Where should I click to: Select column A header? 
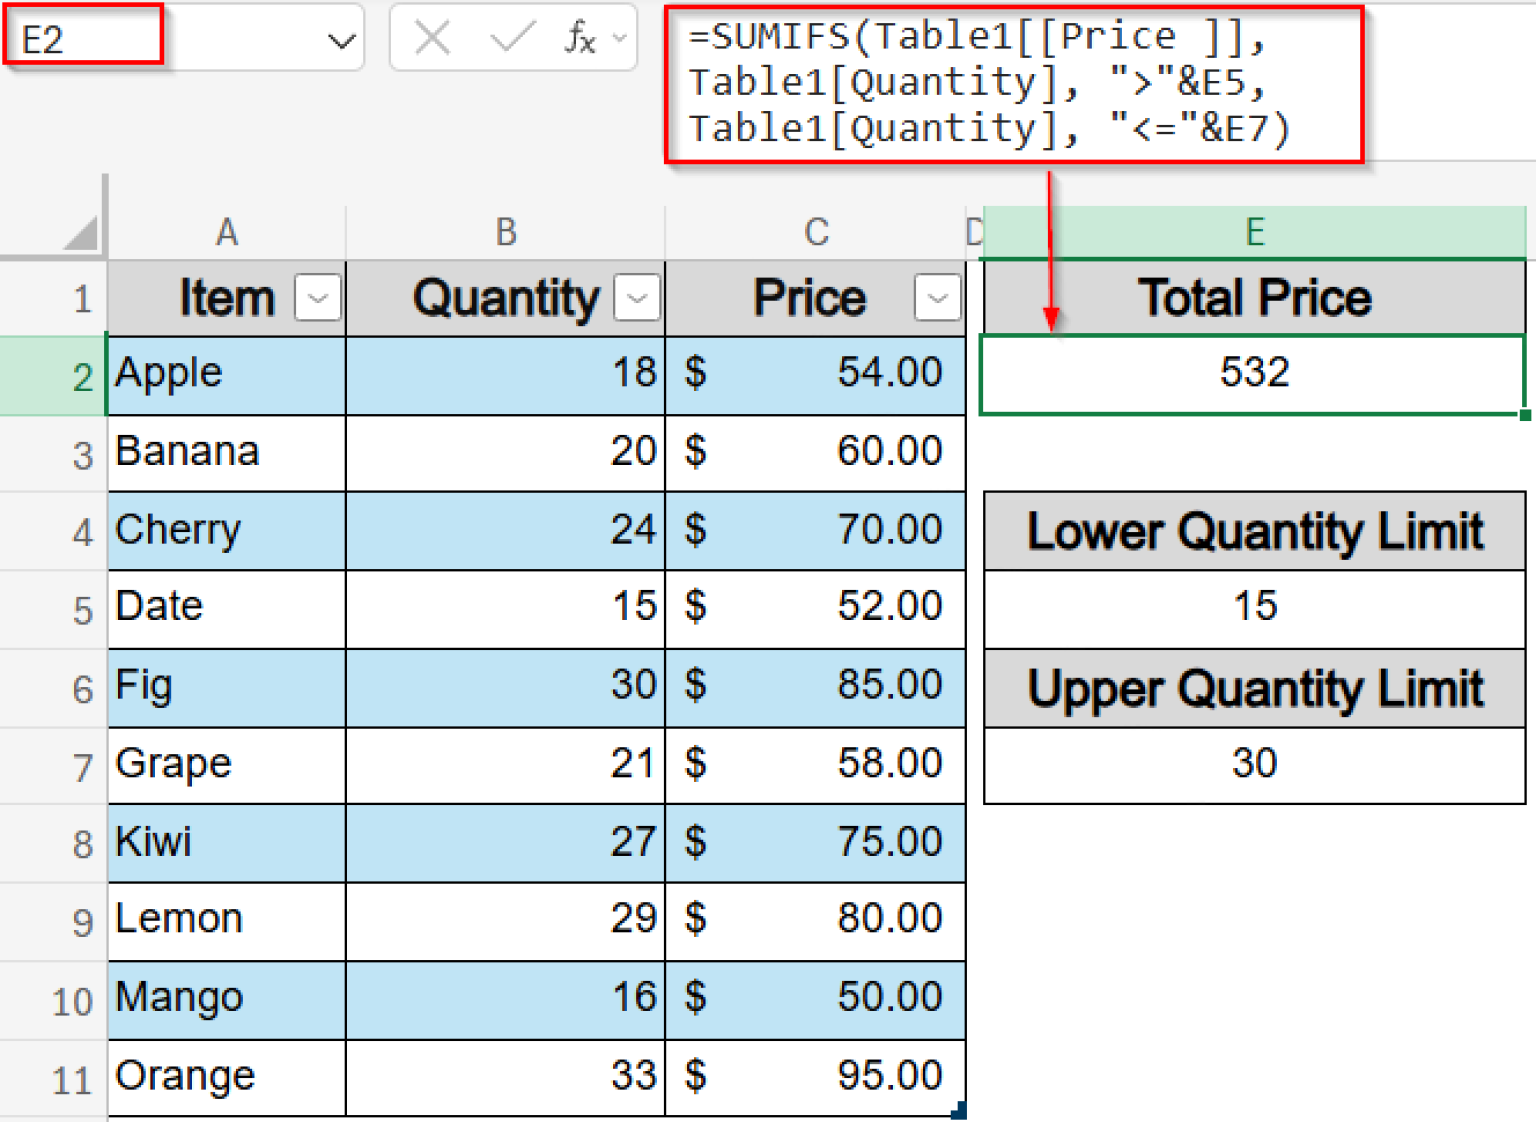(x=226, y=231)
